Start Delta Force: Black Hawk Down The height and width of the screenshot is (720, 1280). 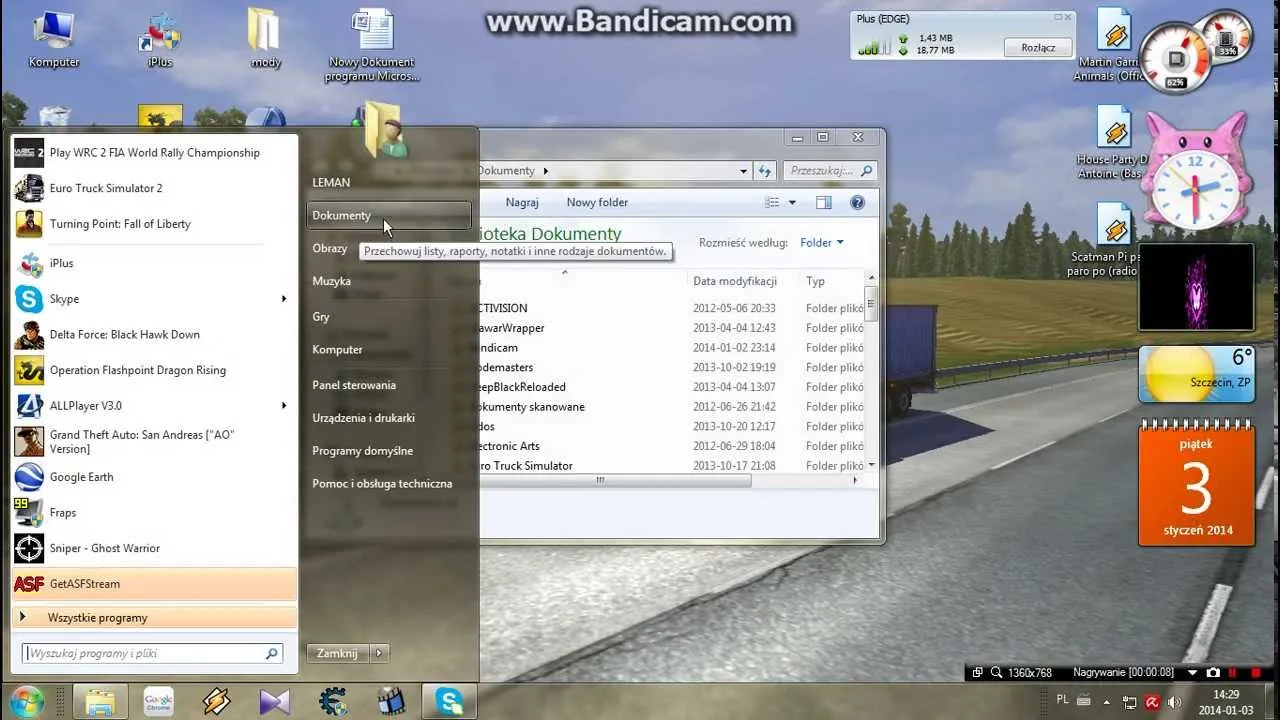coord(155,335)
